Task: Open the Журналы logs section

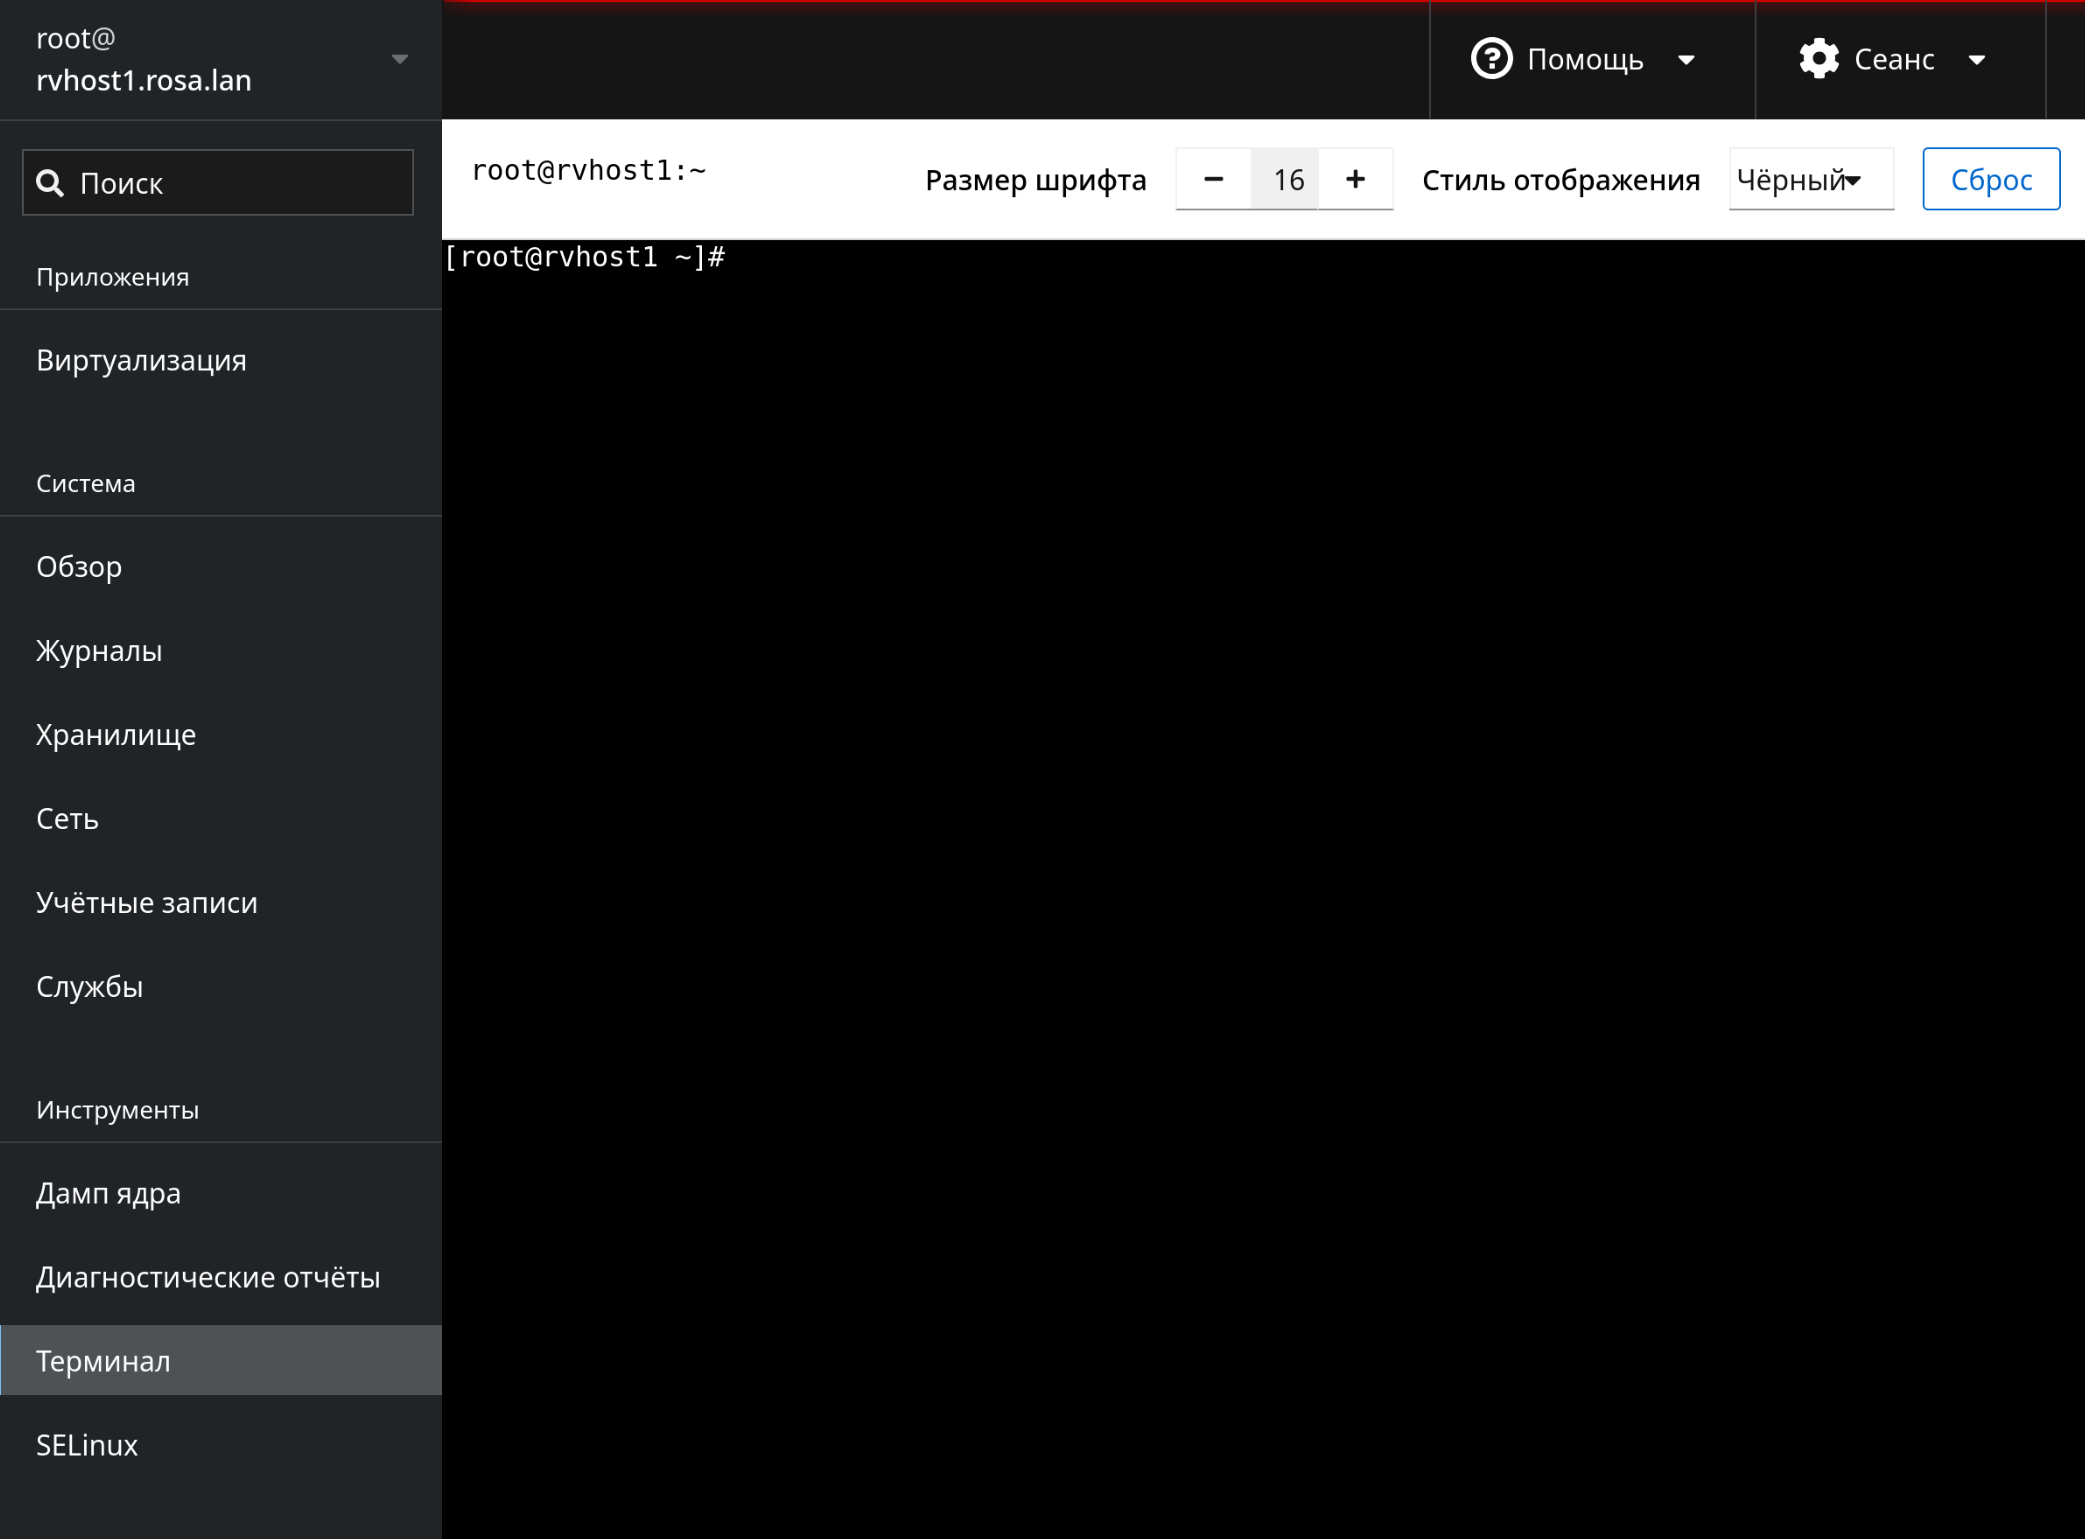Action: (99, 651)
